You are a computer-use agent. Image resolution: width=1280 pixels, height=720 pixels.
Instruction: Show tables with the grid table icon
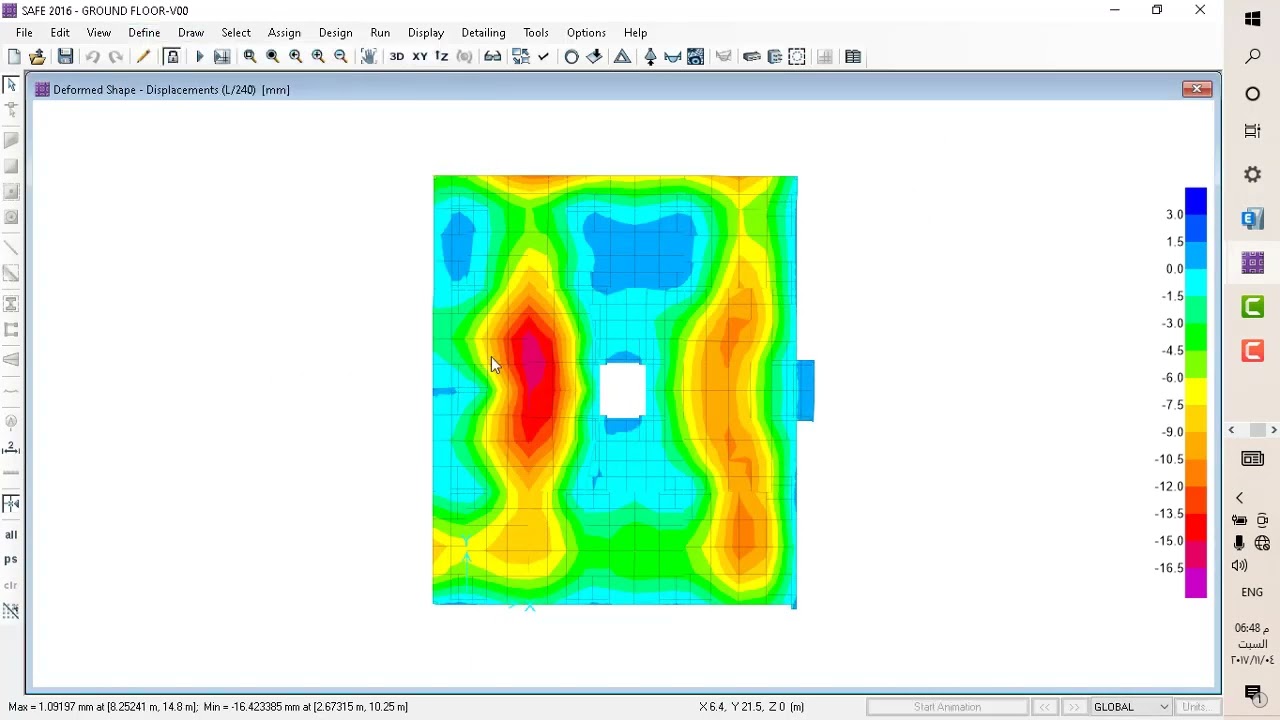click(x=853, y=57)
